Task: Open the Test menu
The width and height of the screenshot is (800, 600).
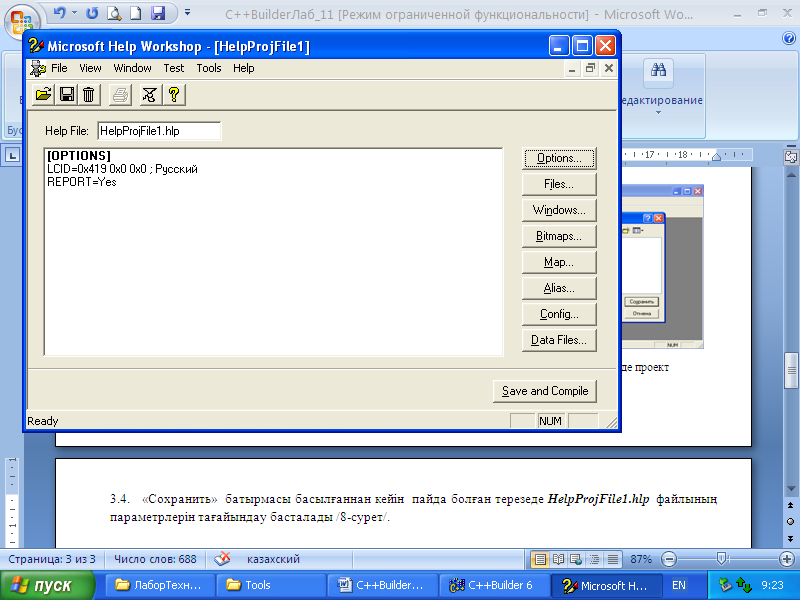Action: 173,68
